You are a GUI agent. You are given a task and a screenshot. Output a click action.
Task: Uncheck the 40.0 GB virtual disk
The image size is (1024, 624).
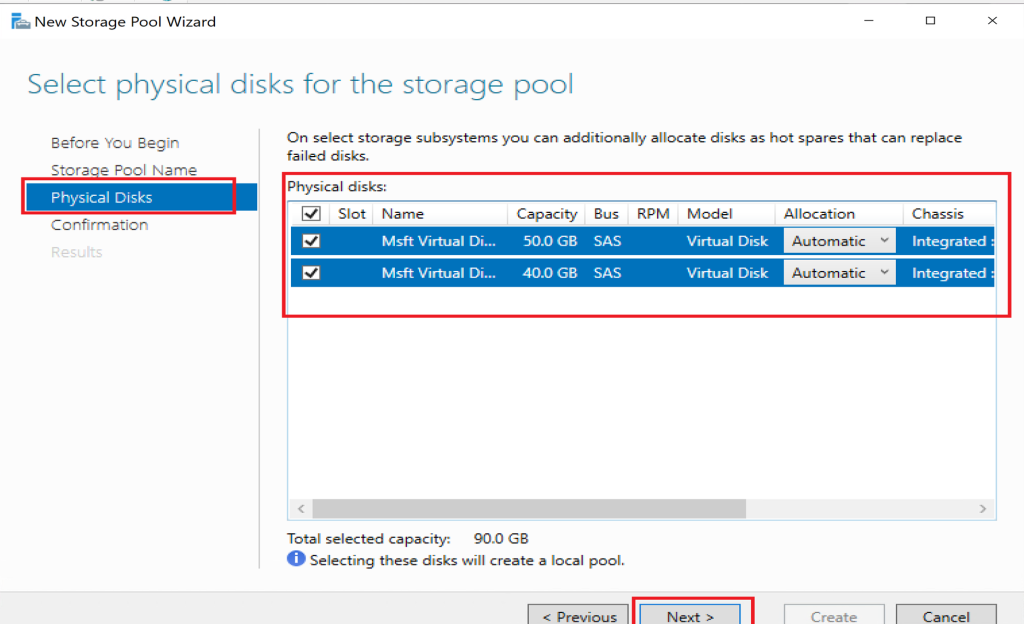(x=311, y=273)
